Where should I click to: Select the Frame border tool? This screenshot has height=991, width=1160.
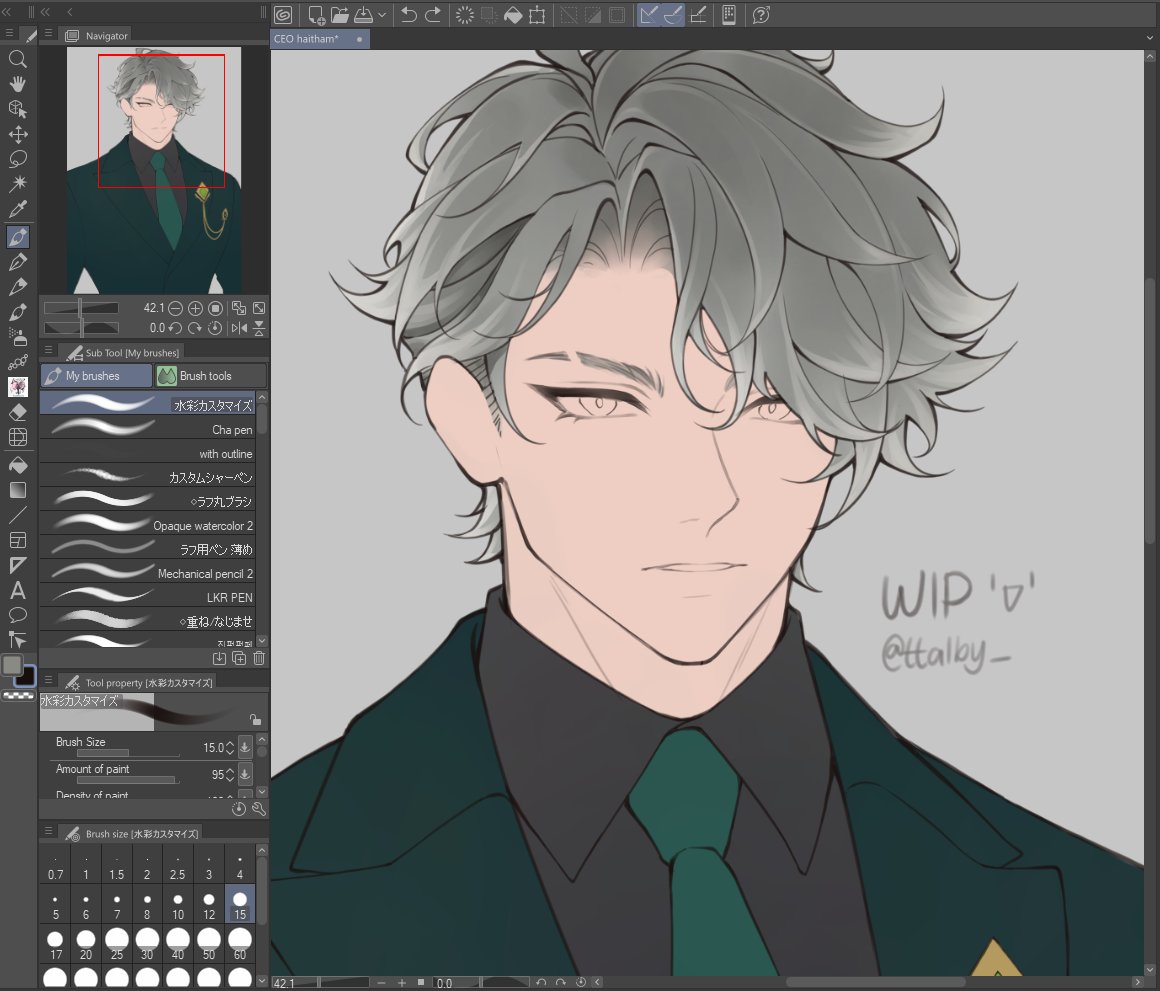tap(18, 541)
